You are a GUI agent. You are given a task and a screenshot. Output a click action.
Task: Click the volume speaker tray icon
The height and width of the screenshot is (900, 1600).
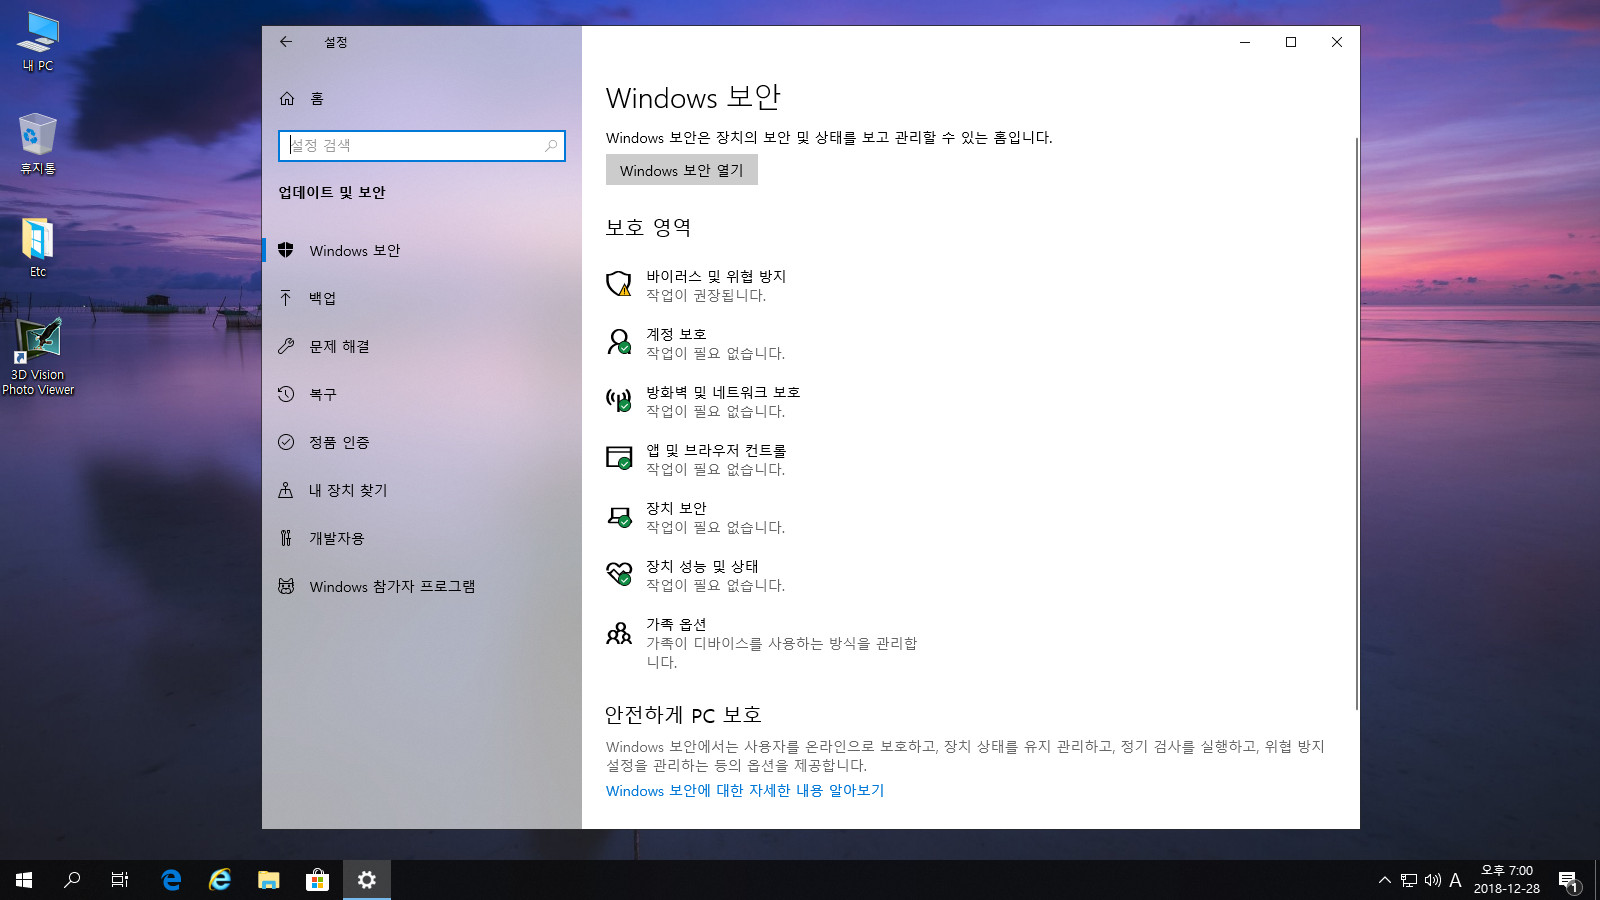(1432, 880)
